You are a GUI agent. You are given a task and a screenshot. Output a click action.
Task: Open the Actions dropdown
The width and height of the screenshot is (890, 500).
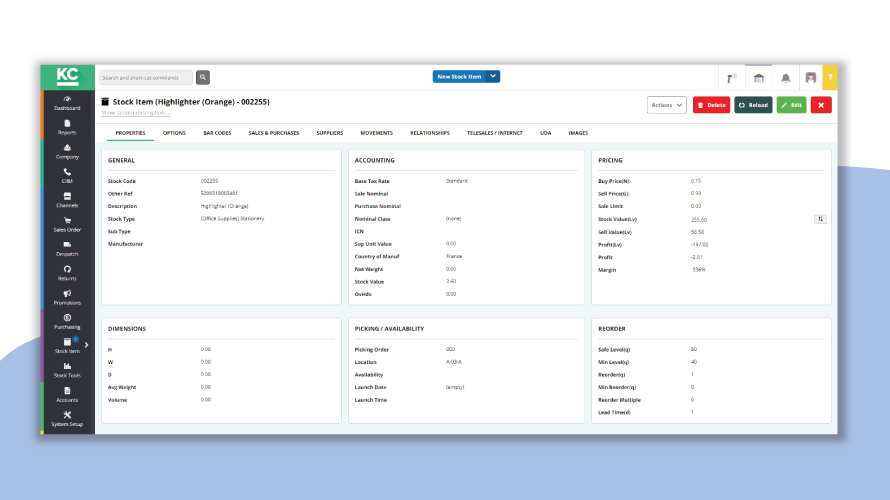coord(666,105)
